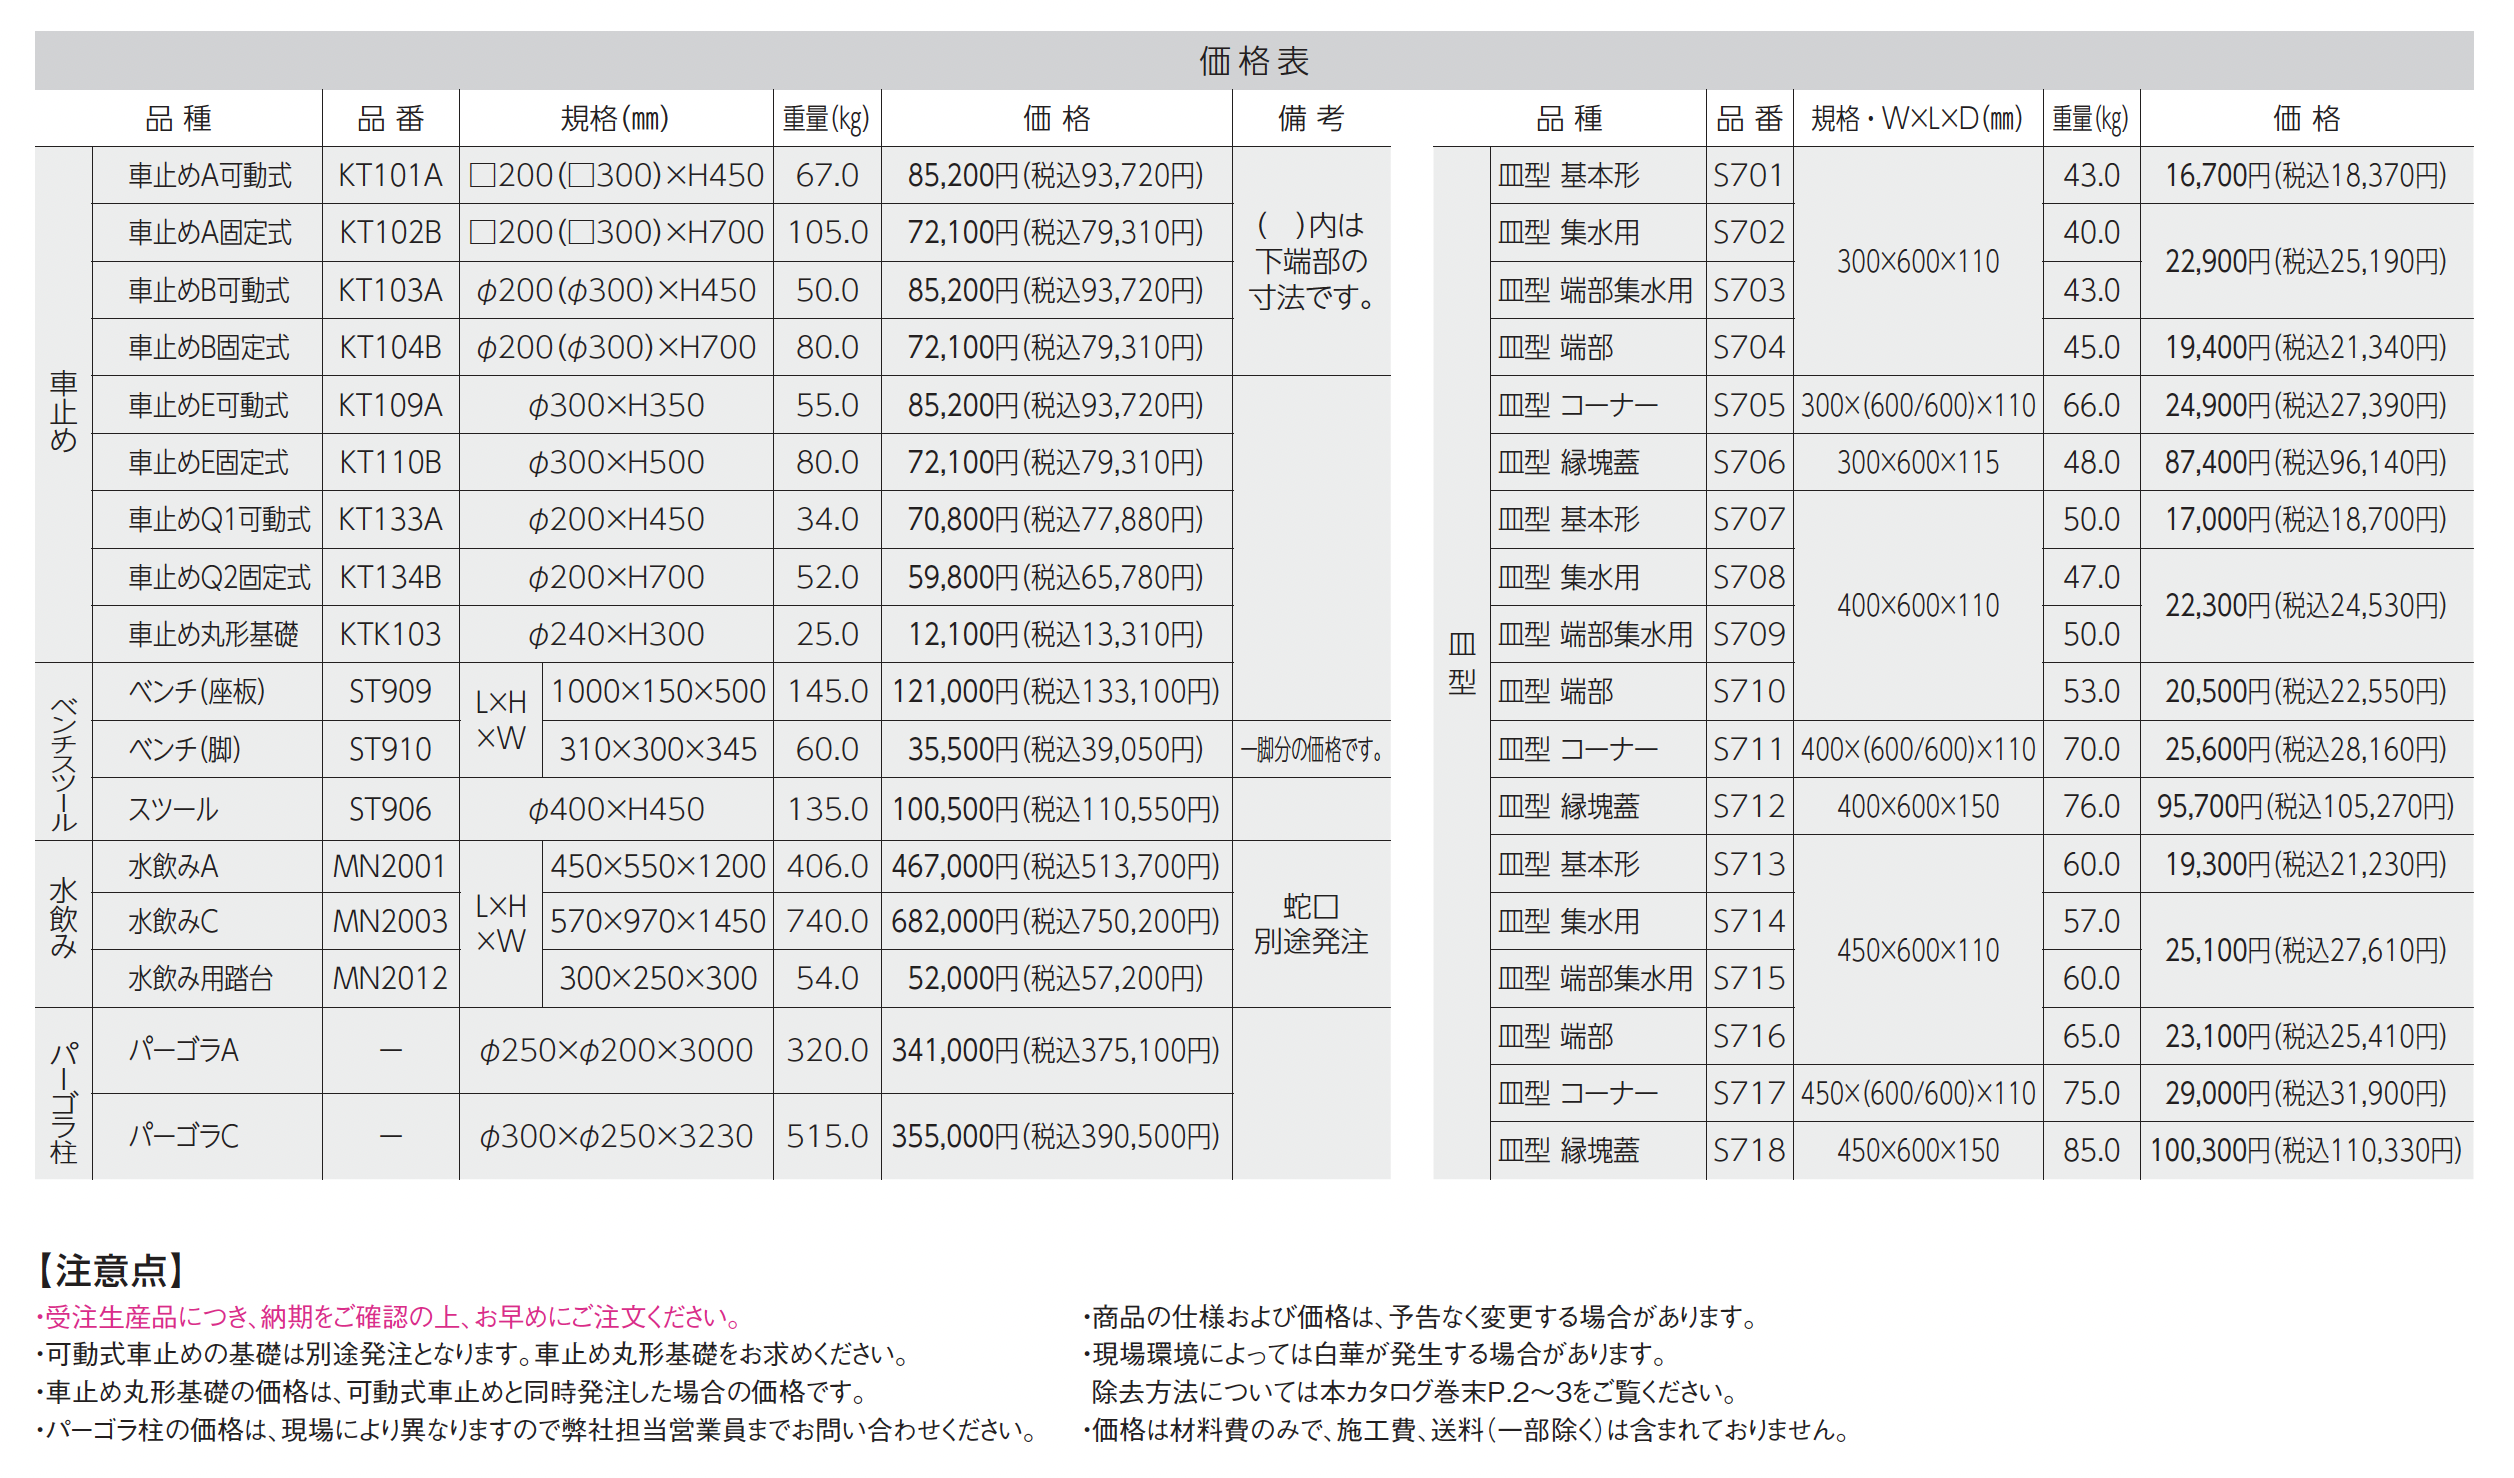
Task: Select the 備考 column header
Action: tap(1310, 119)
